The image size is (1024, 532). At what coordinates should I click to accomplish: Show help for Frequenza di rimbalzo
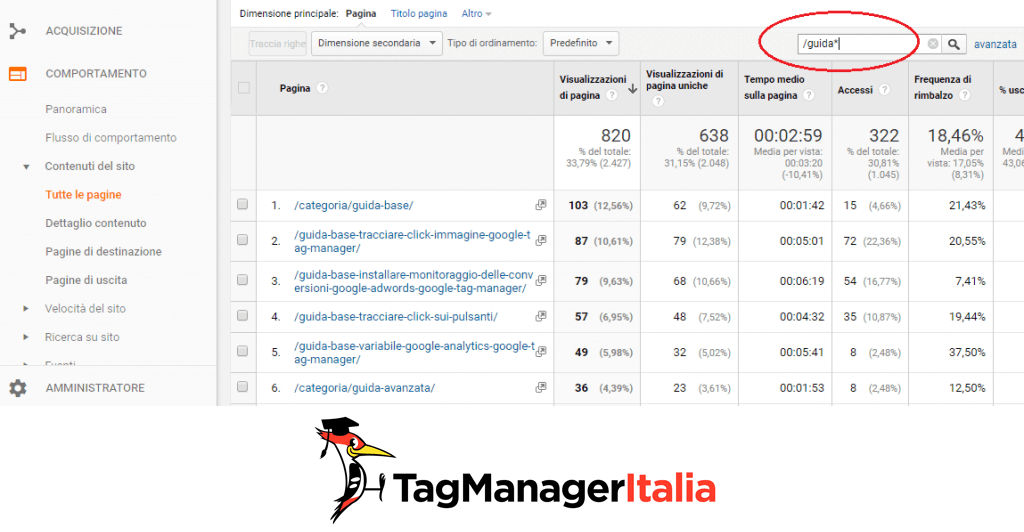(x=965, y=95)
